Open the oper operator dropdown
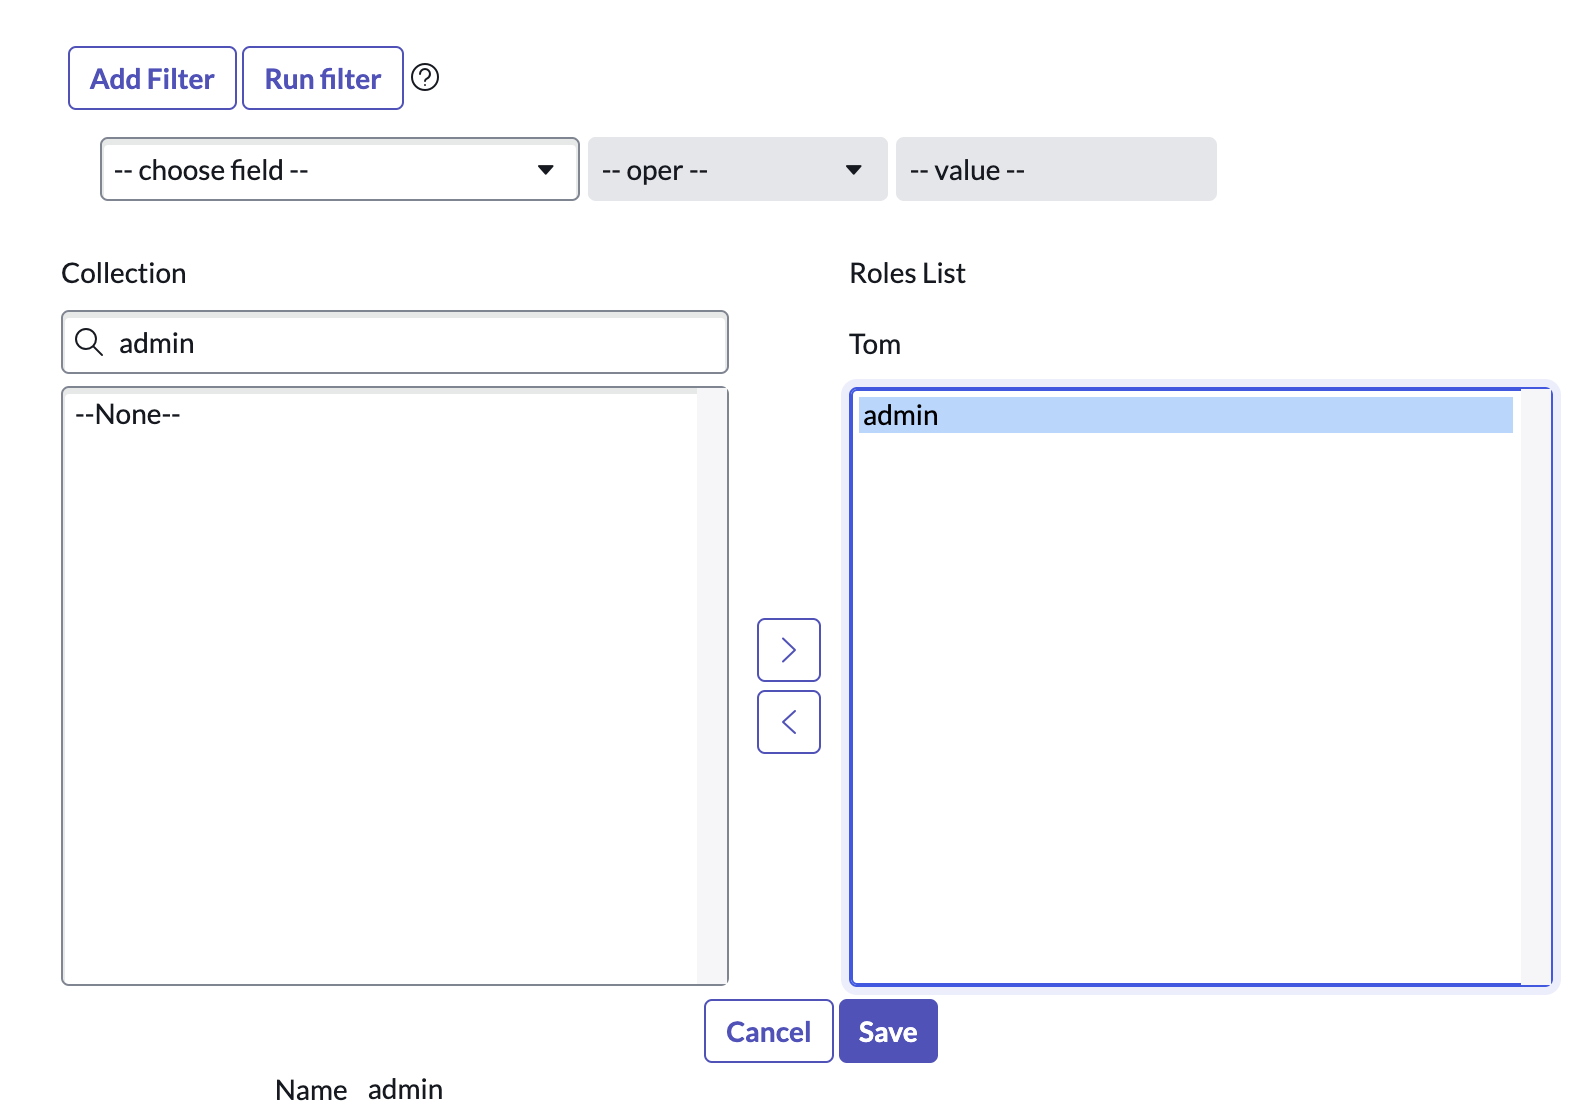 click(737, 169)
